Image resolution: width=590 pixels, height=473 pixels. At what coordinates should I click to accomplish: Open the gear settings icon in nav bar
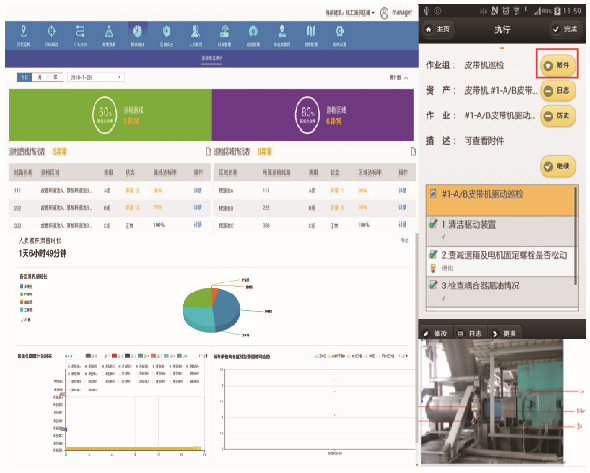pos(339,32)
